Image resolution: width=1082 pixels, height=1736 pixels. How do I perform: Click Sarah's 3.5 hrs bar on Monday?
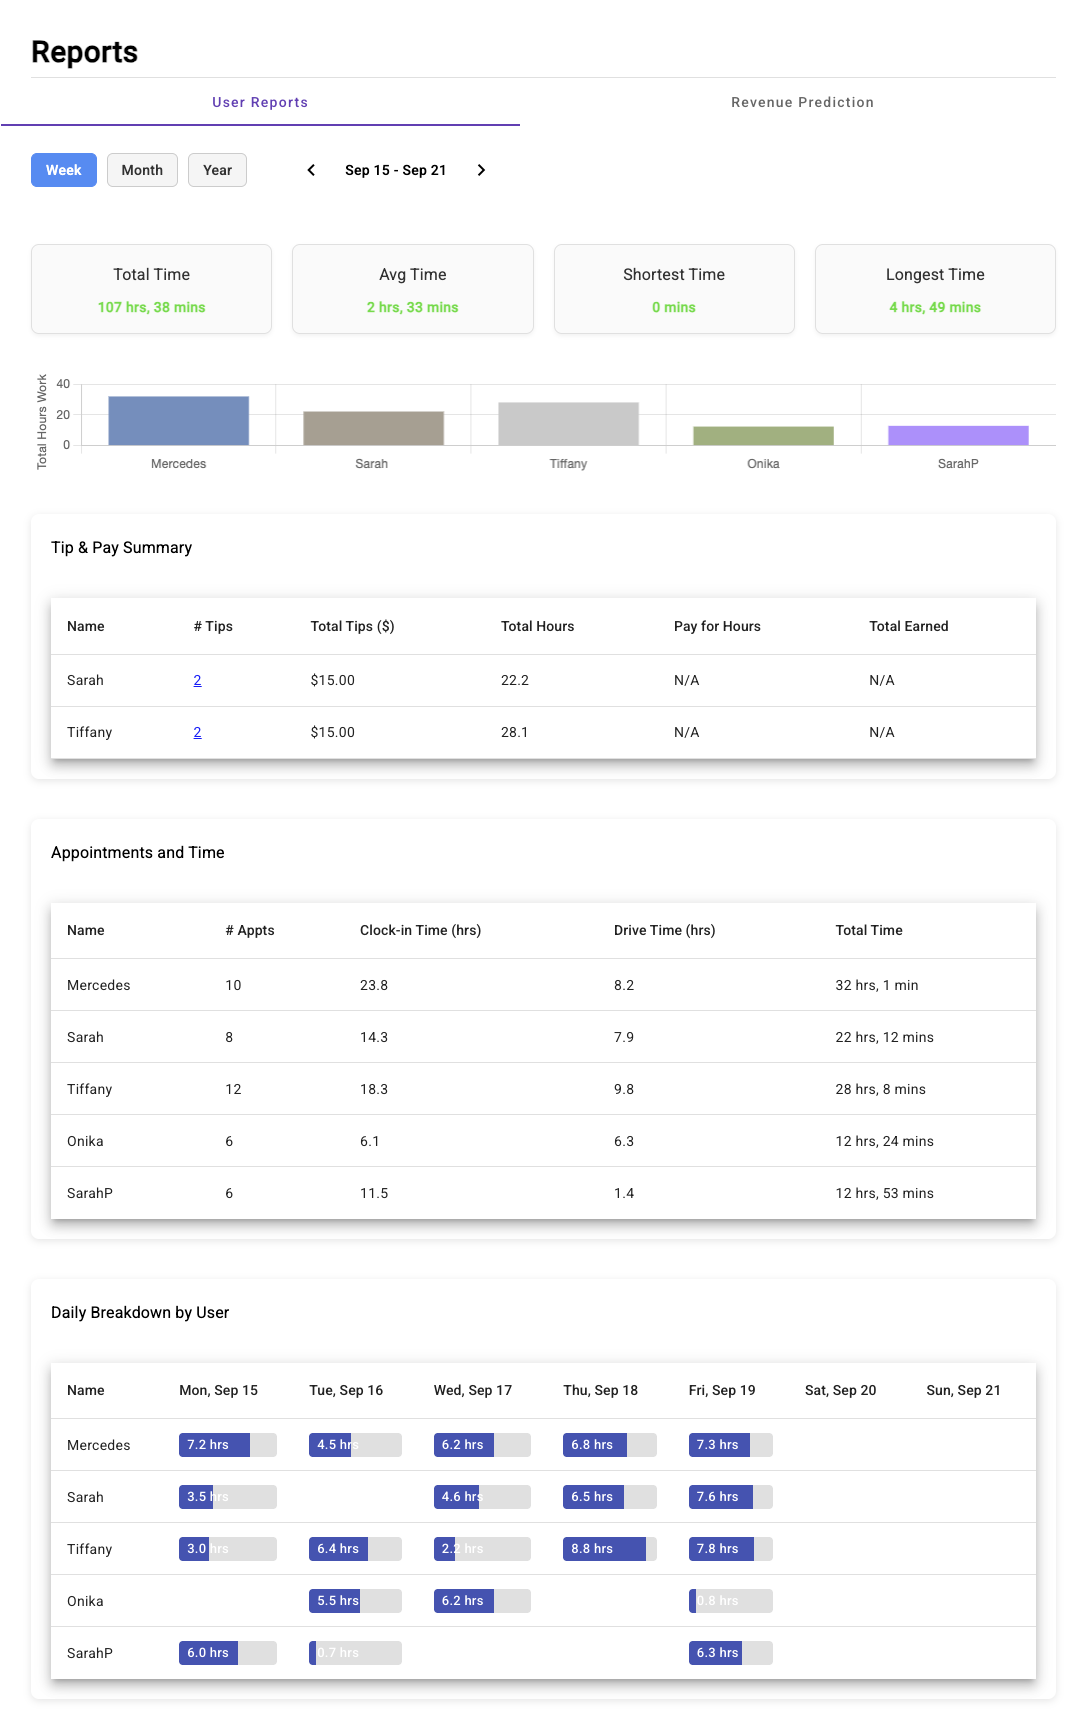228,1497
